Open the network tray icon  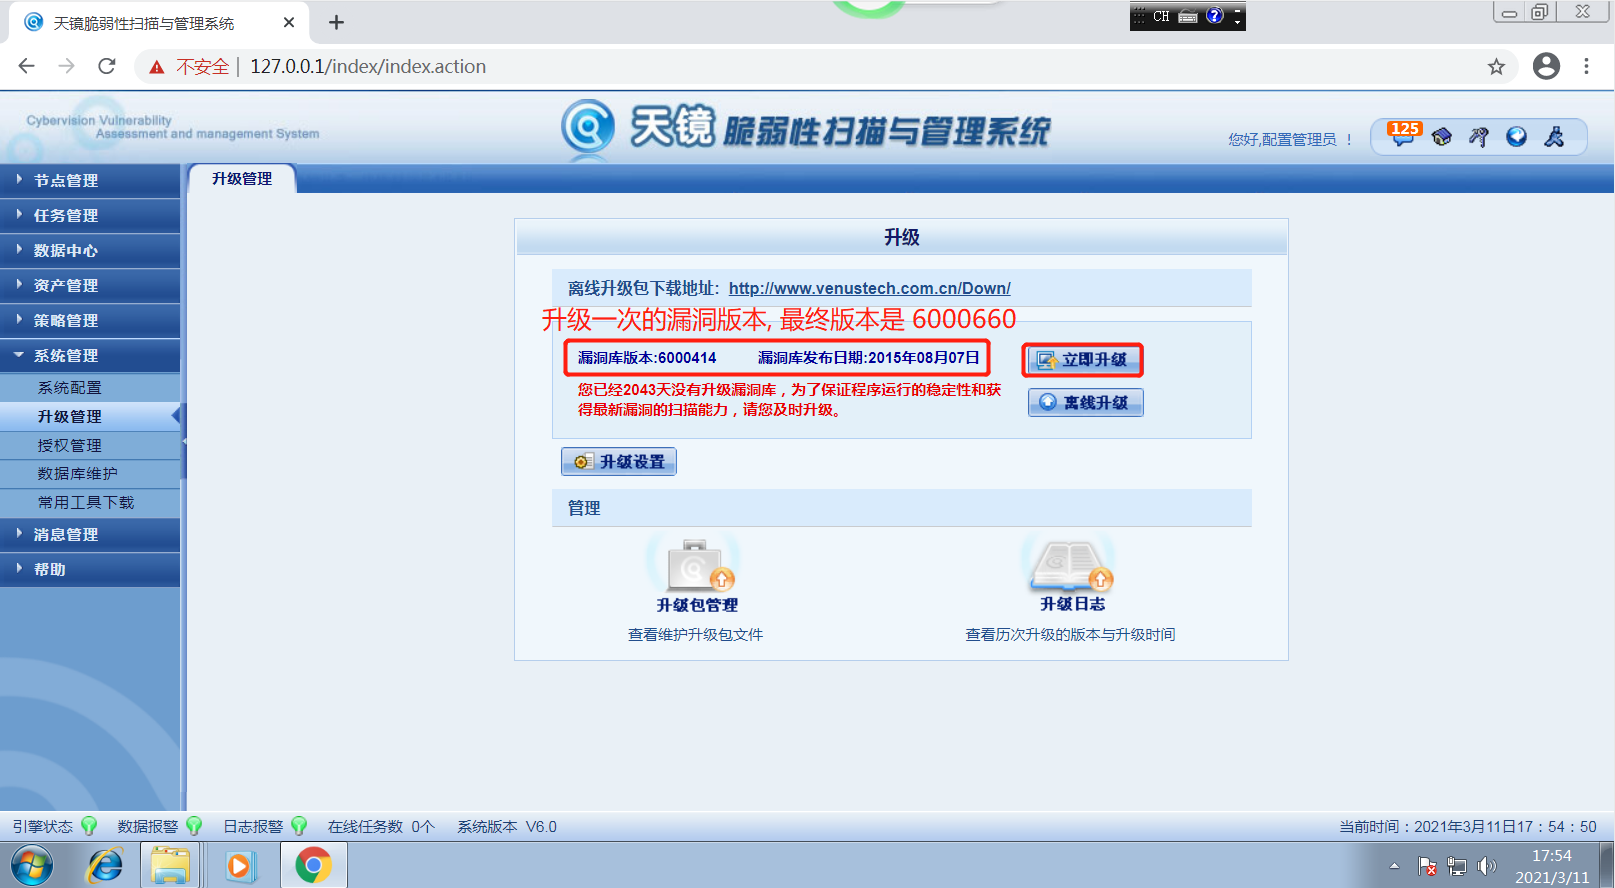coord(1457,866)
